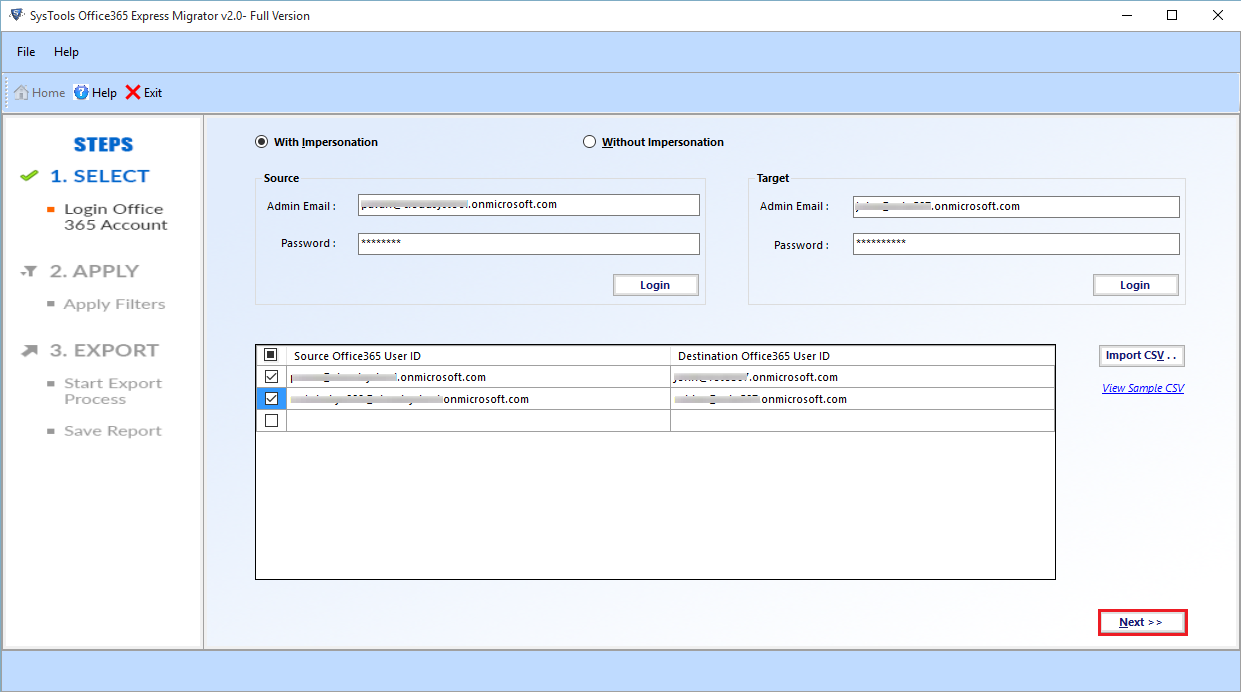This screenshot has width=1241, height=692.
Task: Click the Target Login button
Action: (x=1135, y=285)
